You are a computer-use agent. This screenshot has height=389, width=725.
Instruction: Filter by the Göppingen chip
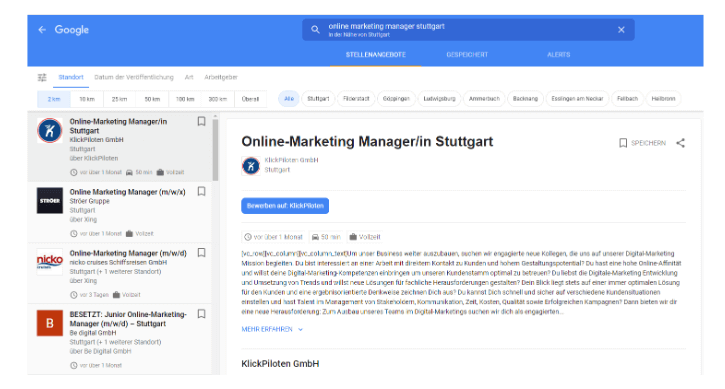(x=396, y=99)
